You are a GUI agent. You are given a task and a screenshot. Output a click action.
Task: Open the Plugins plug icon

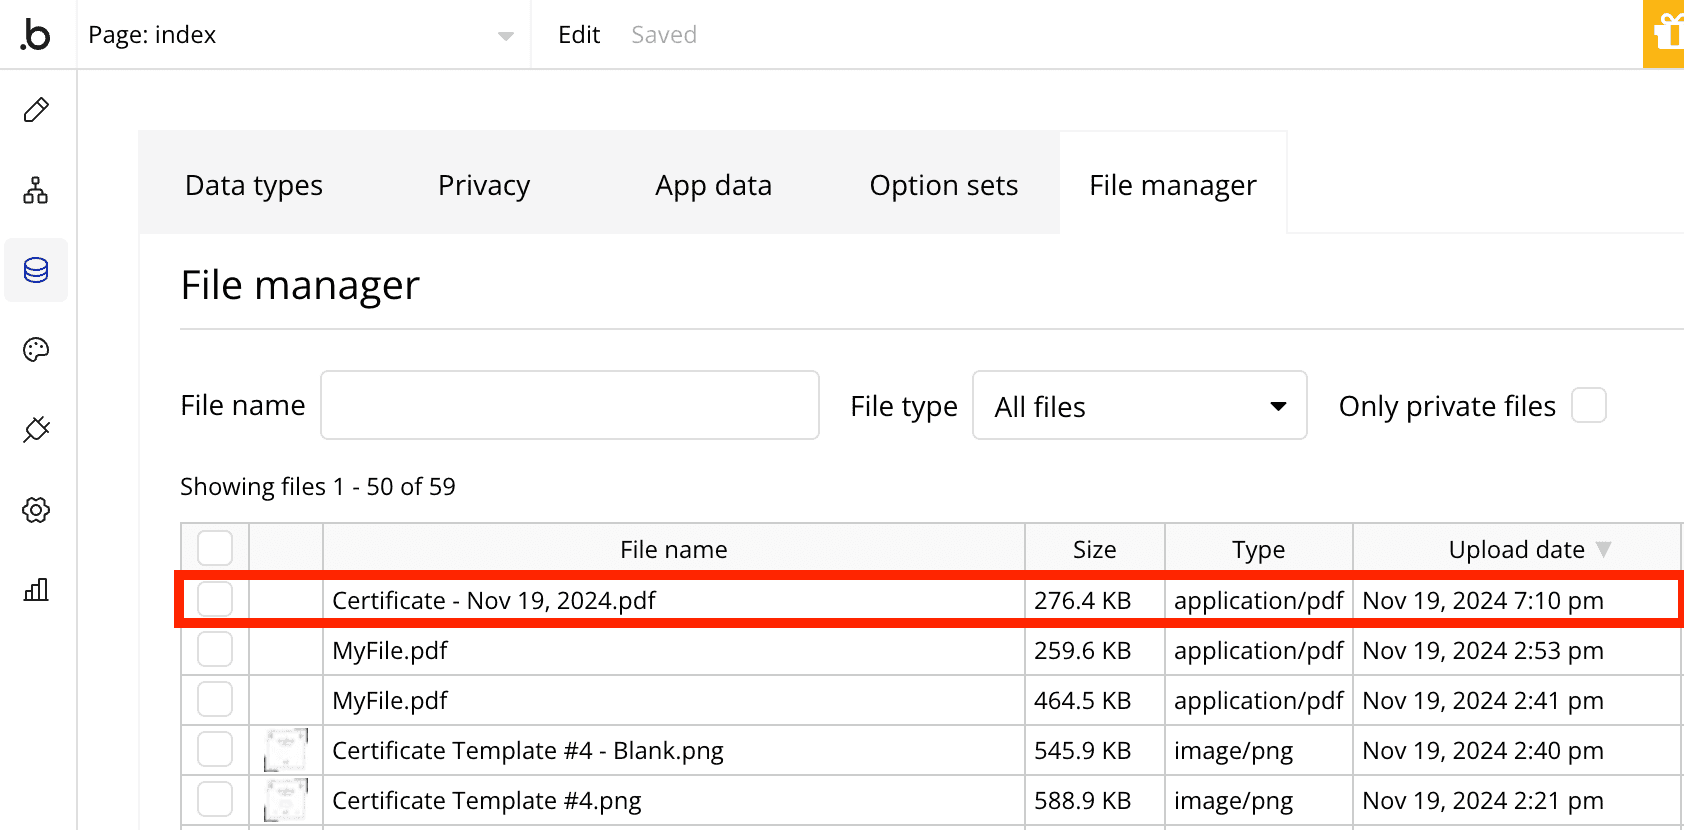[x=36, y=430]
